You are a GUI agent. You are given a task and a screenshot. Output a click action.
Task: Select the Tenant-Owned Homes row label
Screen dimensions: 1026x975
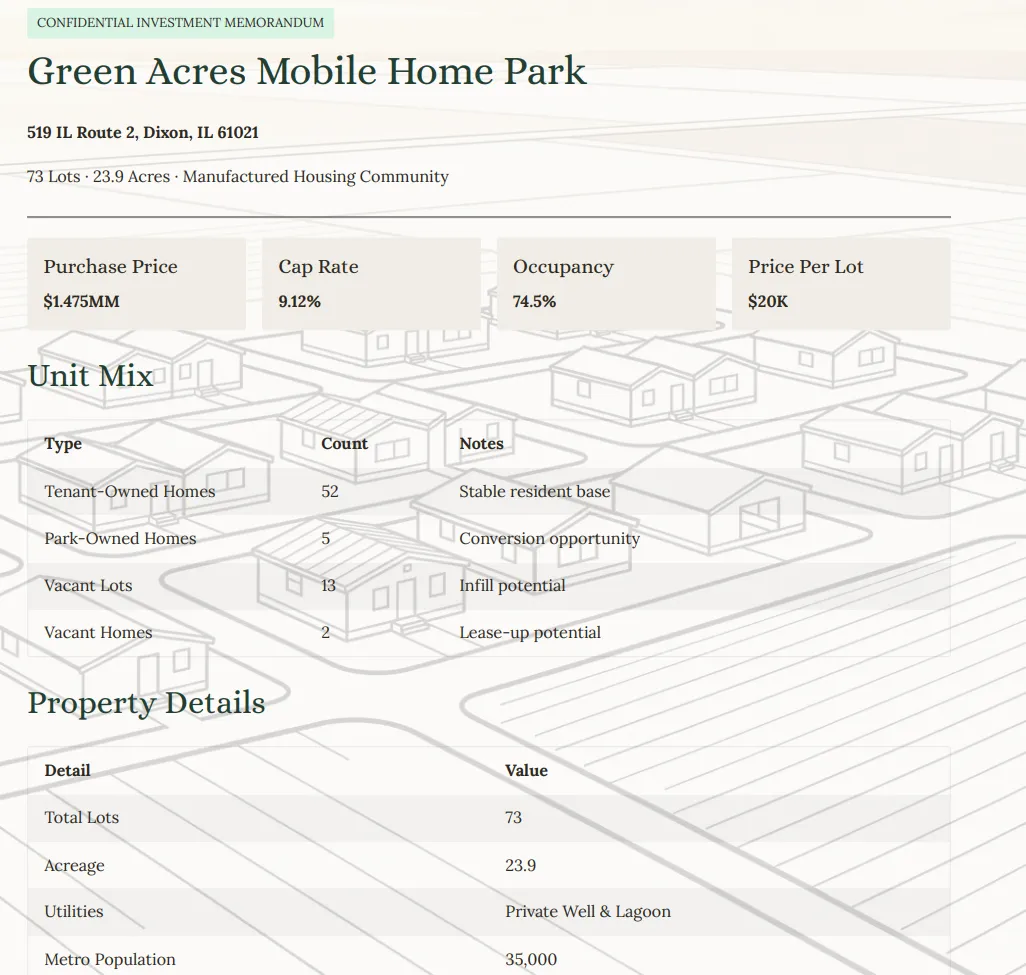130,491
